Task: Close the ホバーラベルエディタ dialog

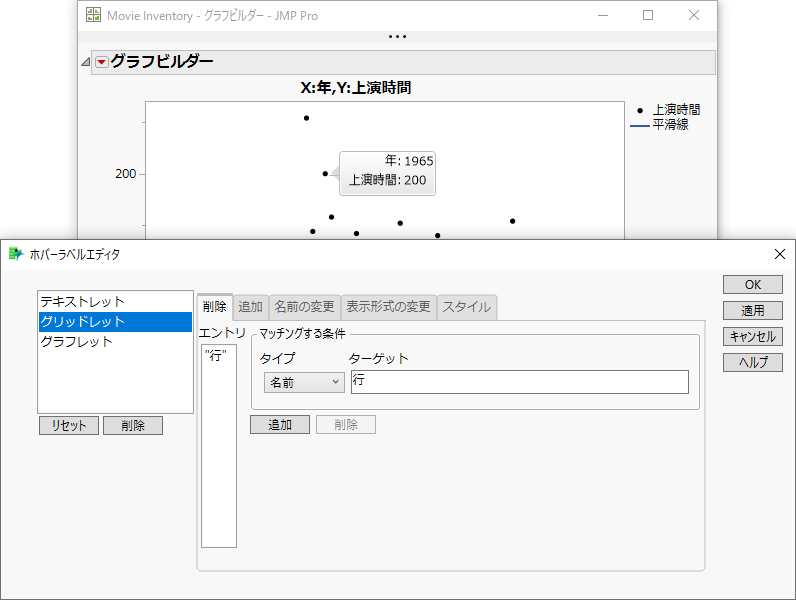Action: click(779, 254)
